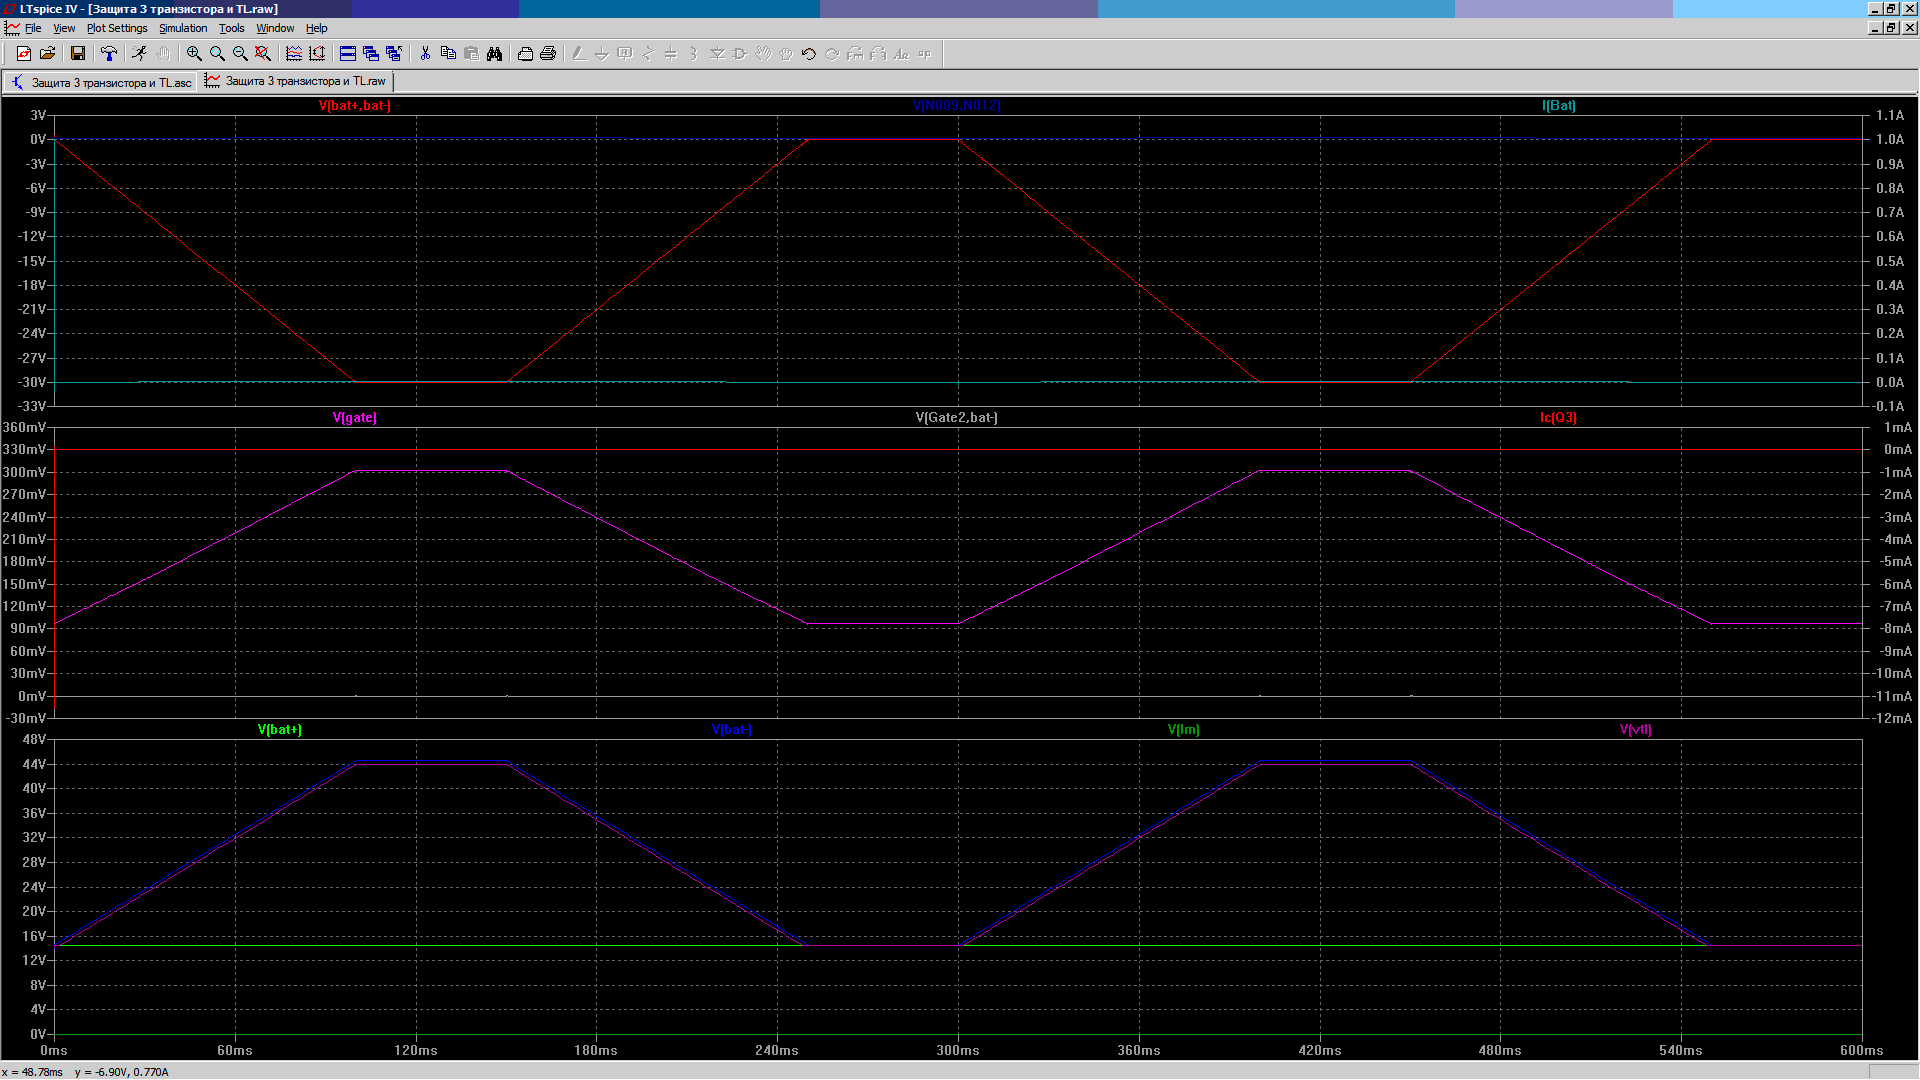Click the 1.0A label on right axis

click(1890, 140)
